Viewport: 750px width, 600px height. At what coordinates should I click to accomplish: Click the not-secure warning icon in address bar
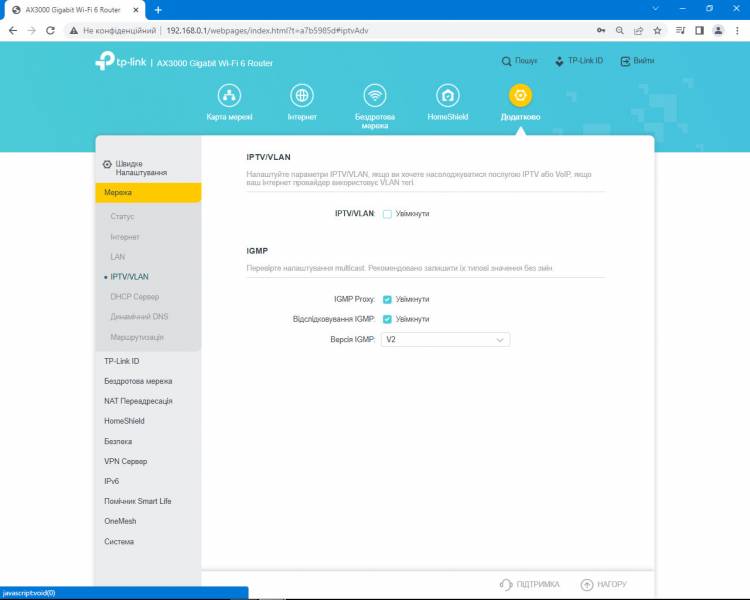(x=73, y=31)
